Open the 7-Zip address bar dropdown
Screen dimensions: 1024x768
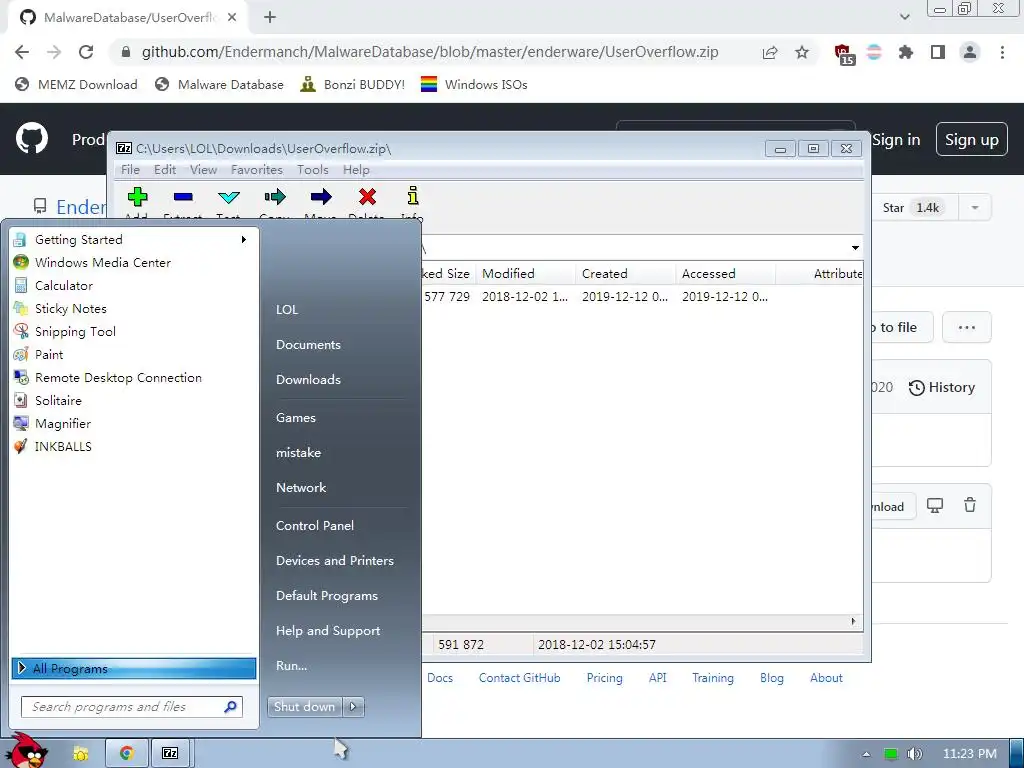(x=855, y=248)
